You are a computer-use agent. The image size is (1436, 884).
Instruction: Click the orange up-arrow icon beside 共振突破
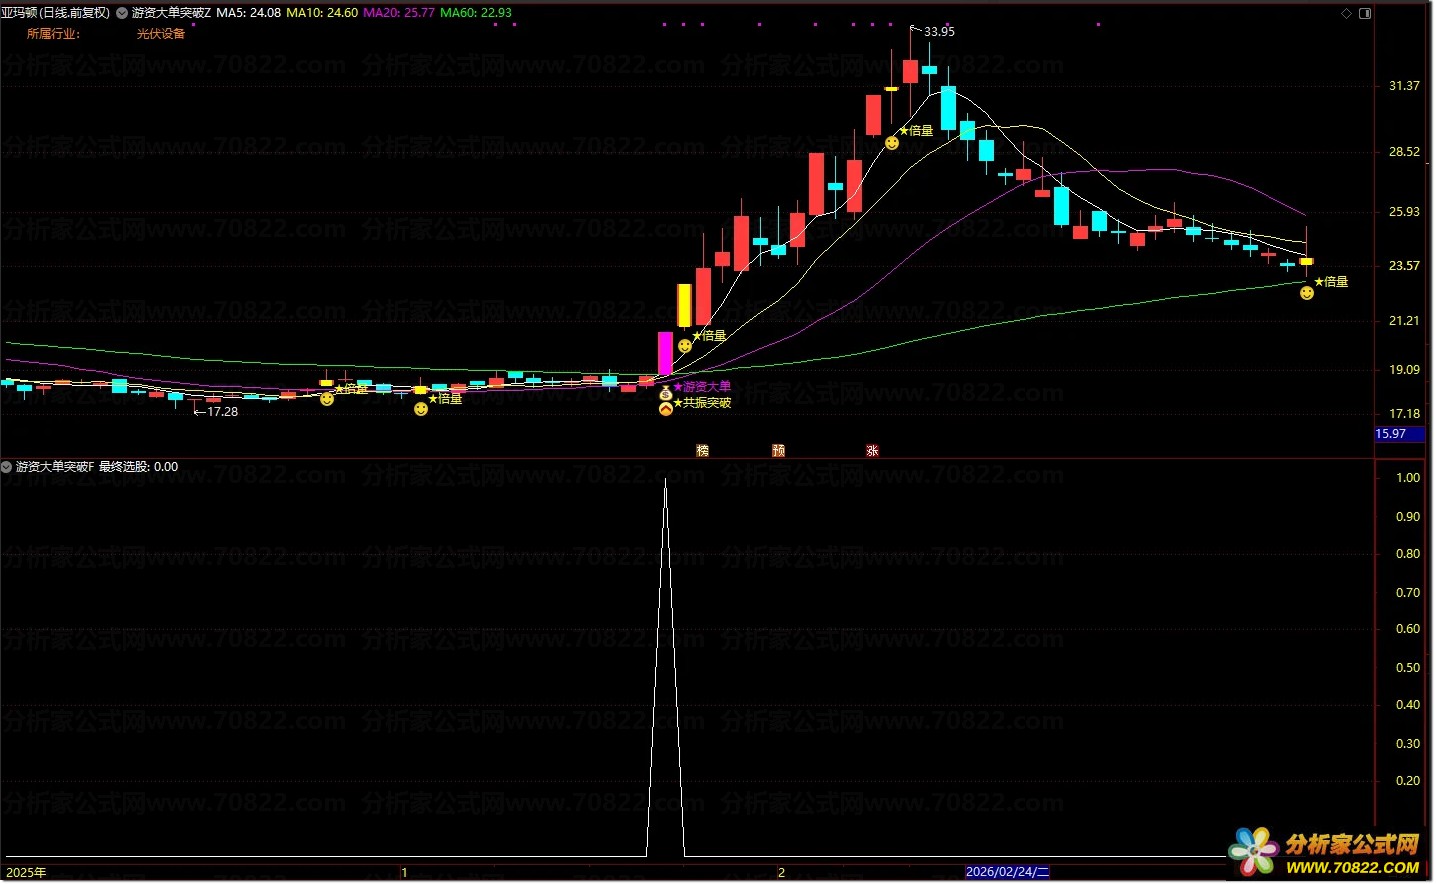(x=666, y=409)
